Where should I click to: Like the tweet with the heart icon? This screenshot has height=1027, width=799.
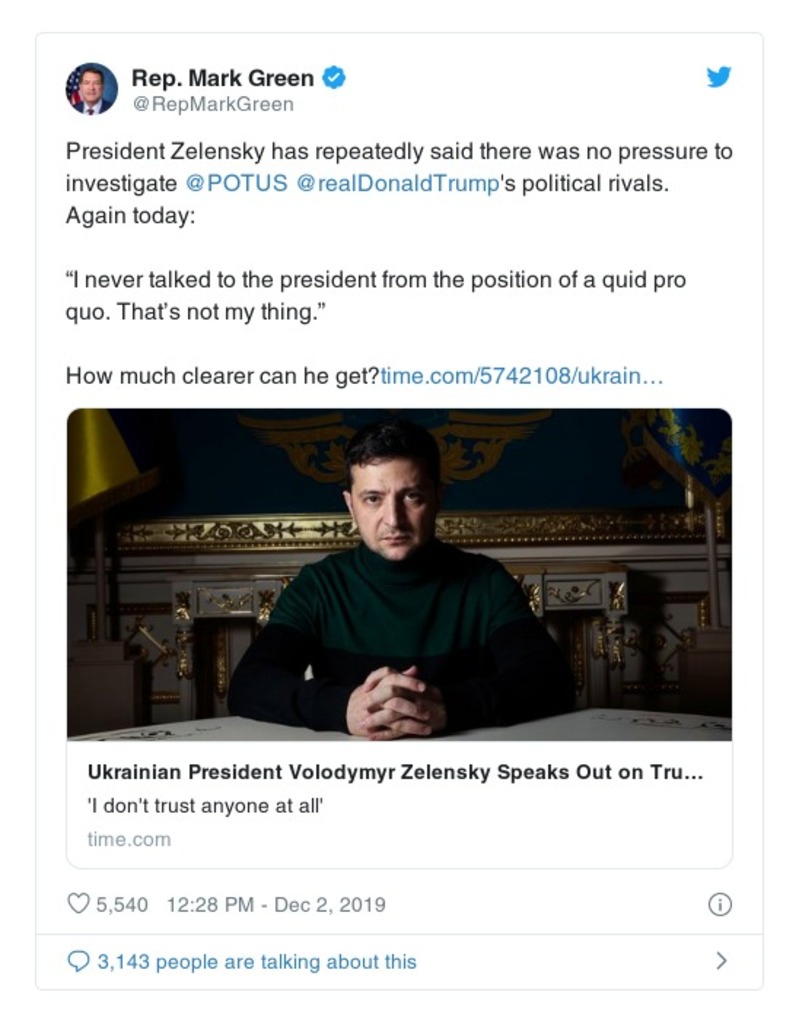coord(78,904)
